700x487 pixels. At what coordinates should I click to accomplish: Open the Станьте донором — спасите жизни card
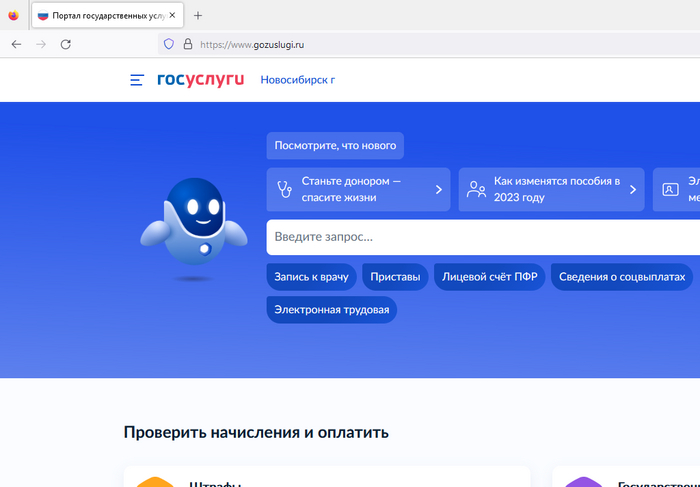(x=358, y=189)
